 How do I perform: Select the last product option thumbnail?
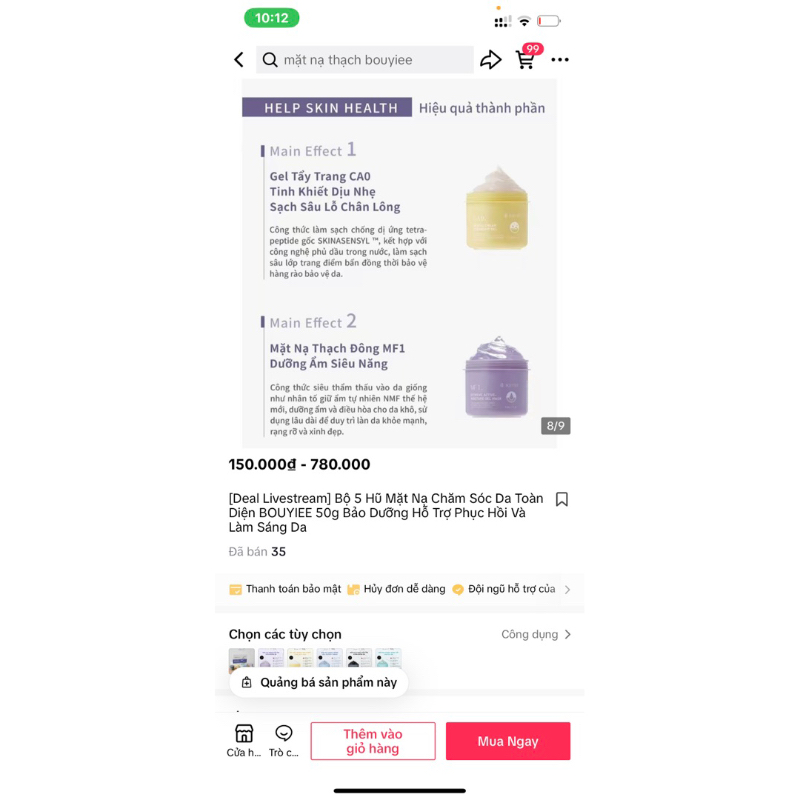pyautogui.click(x=388, y=659)
